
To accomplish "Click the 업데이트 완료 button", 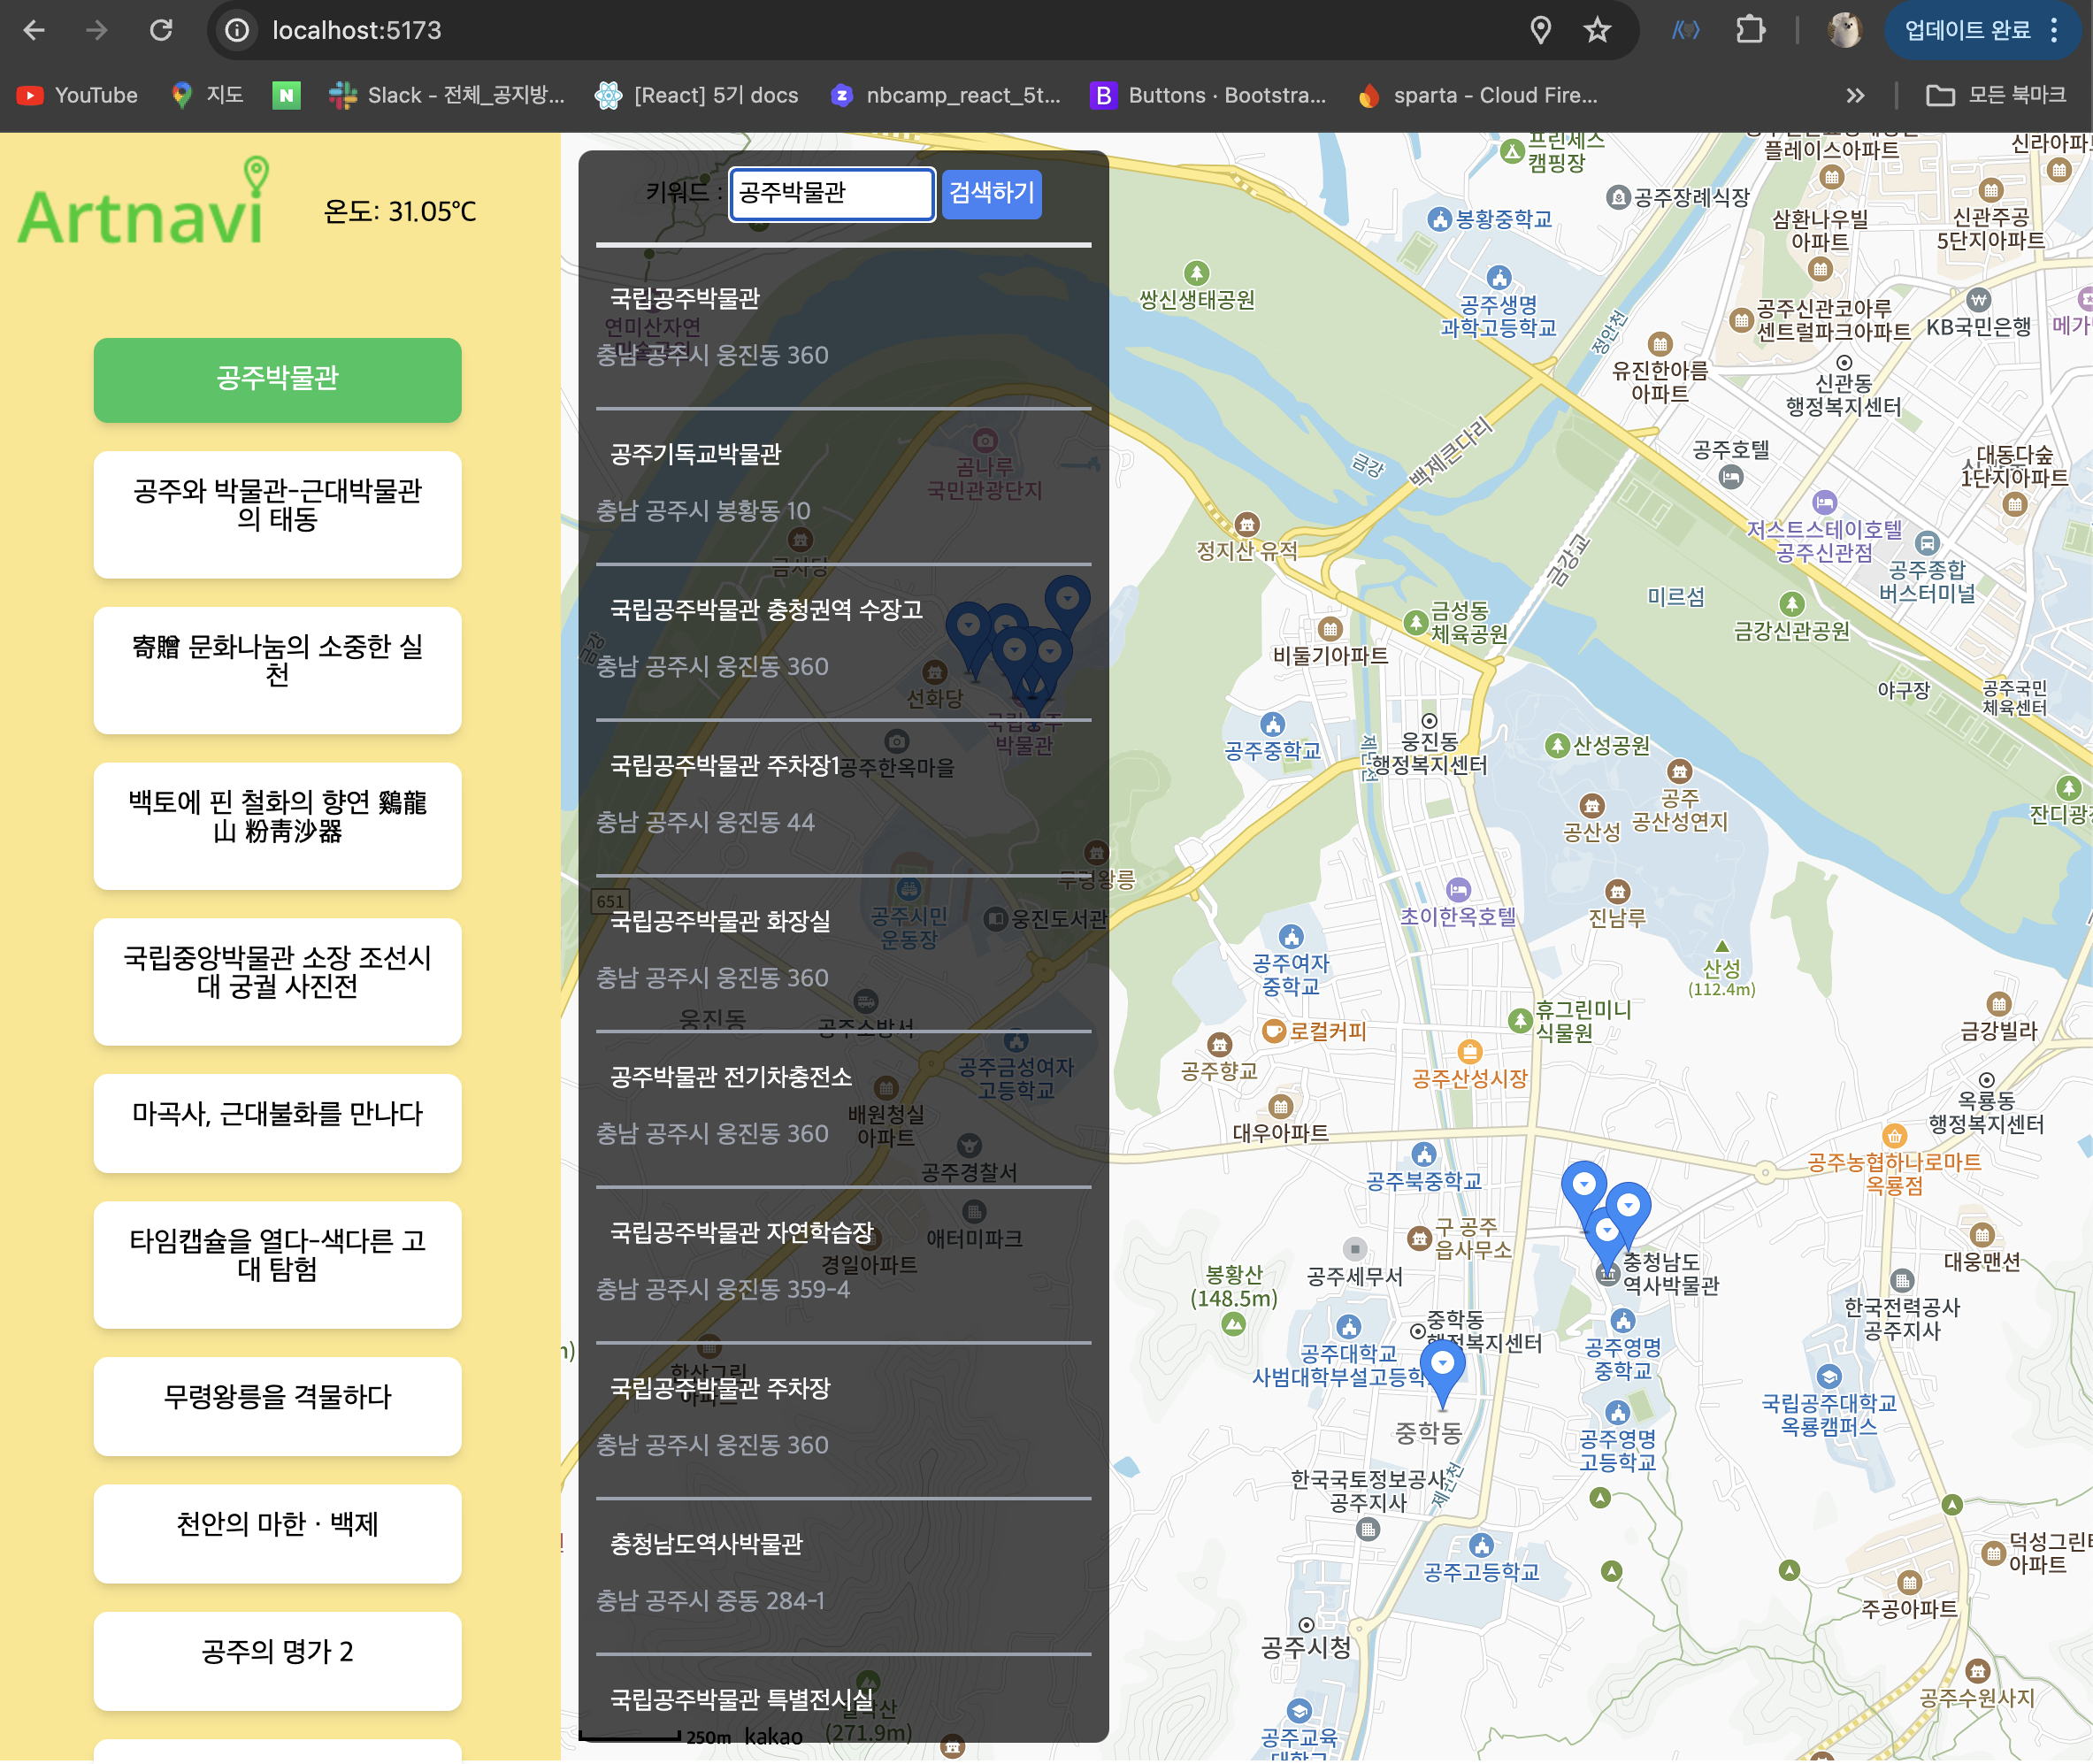I will [1966, 30].
